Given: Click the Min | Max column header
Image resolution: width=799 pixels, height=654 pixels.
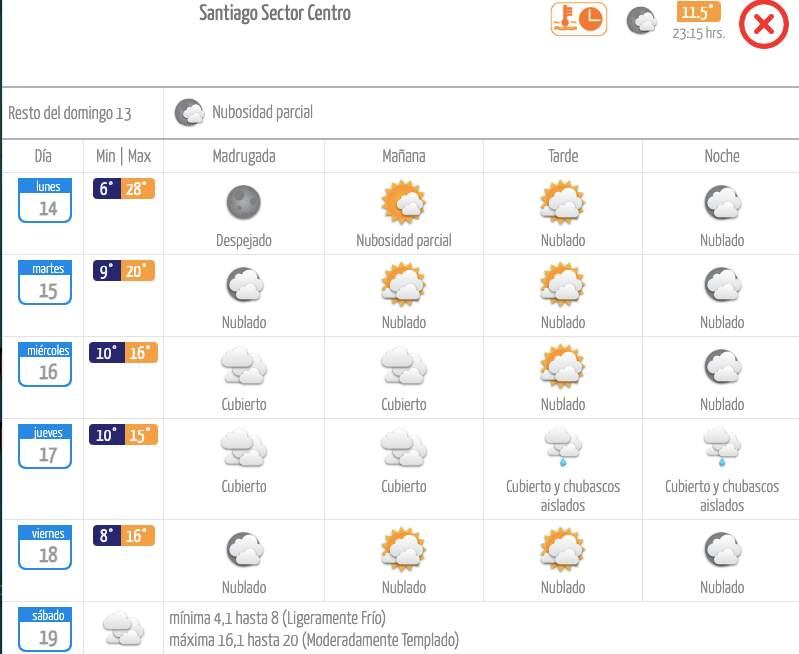Looking at the screenshot, I should pos(123,156).
